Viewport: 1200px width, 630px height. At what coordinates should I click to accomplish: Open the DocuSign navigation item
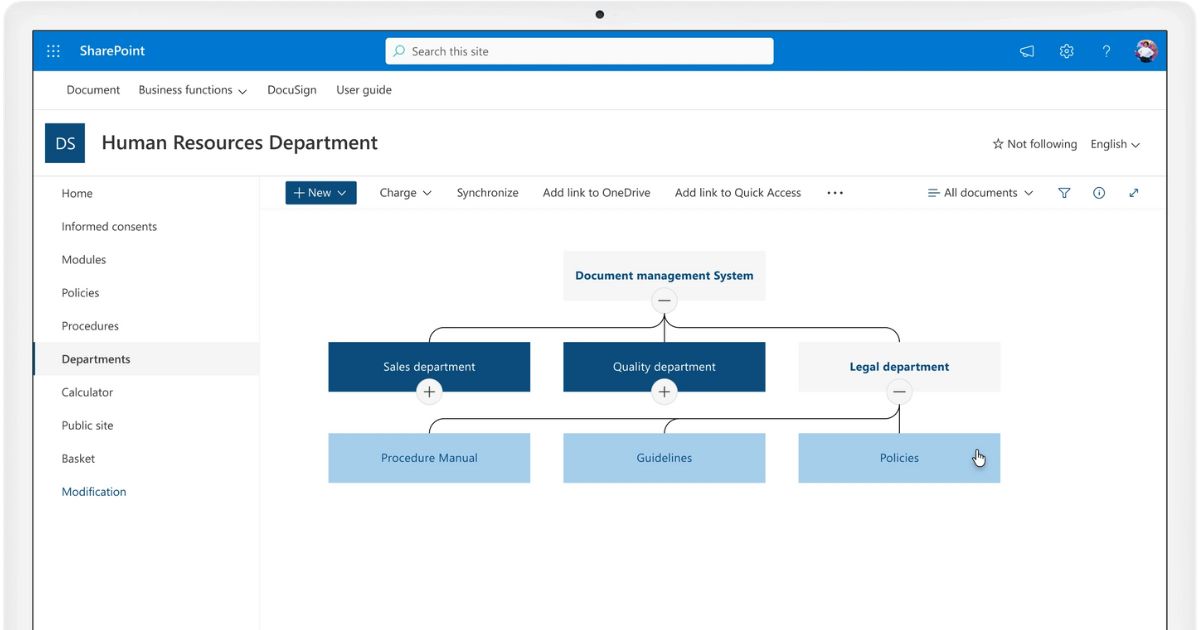(x=291, y=90)
